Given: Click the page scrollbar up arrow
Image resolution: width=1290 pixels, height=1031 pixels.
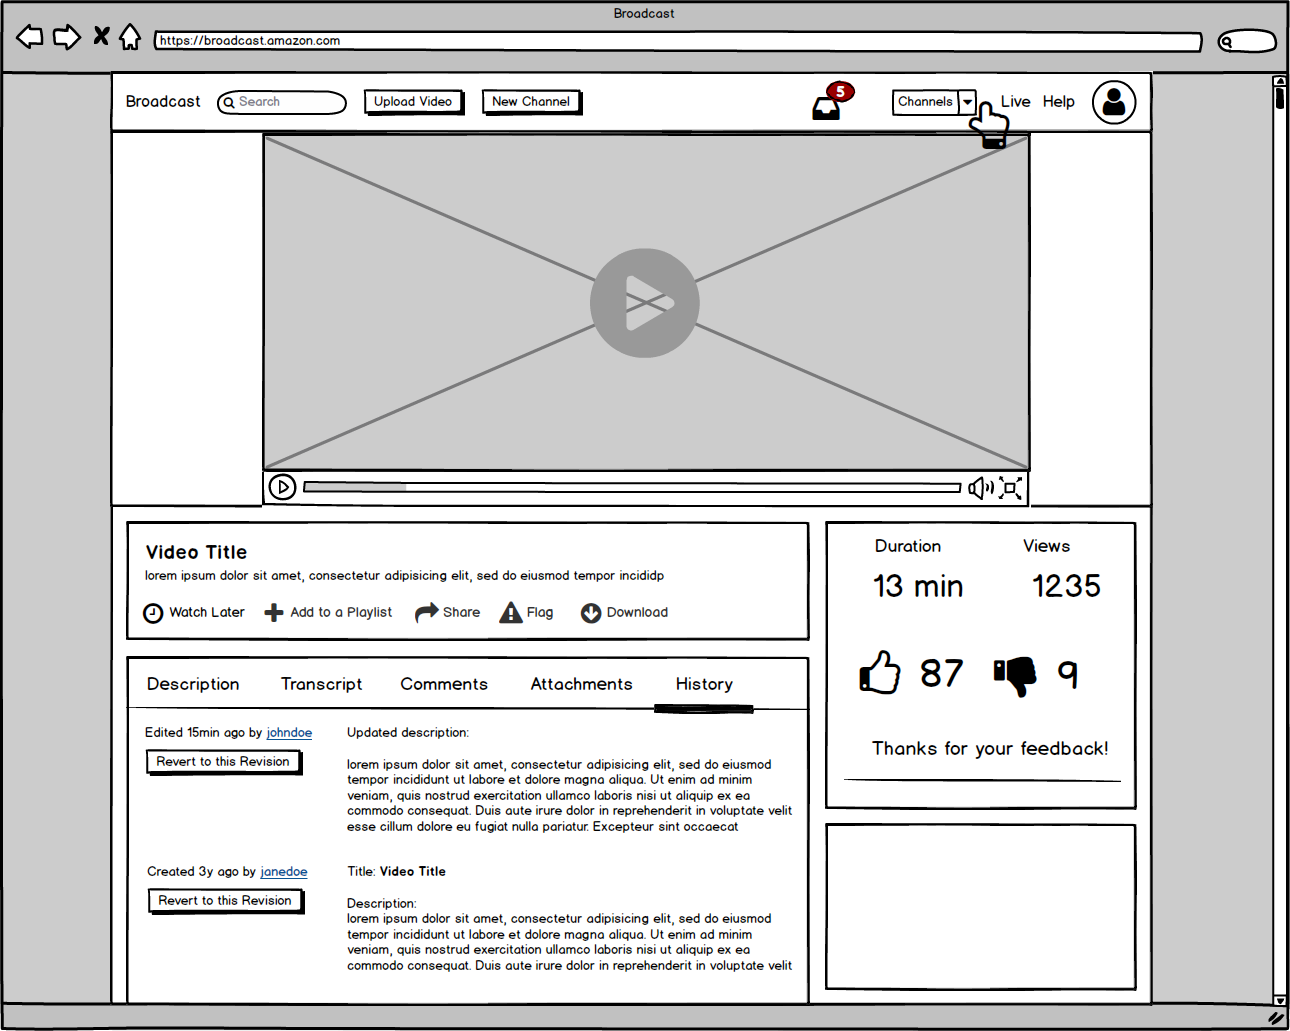Looking at the screenshot, I should 1280,81.
